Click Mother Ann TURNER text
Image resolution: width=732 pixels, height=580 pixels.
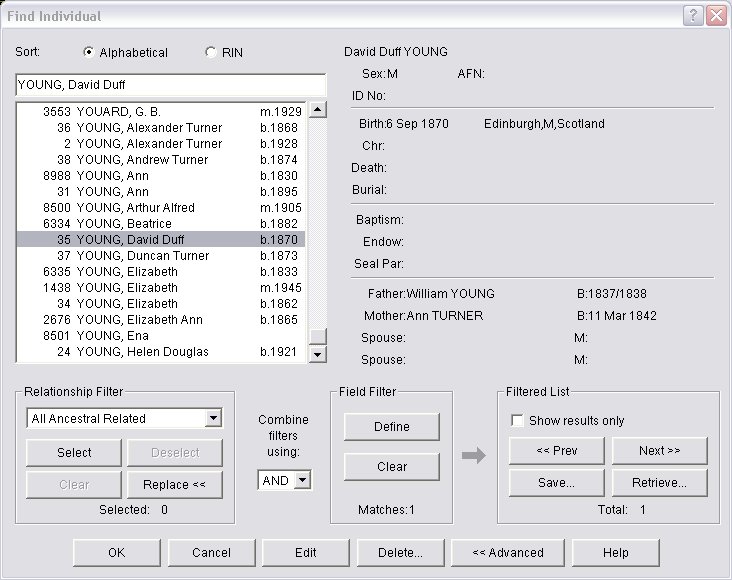(x=423, y=316)
